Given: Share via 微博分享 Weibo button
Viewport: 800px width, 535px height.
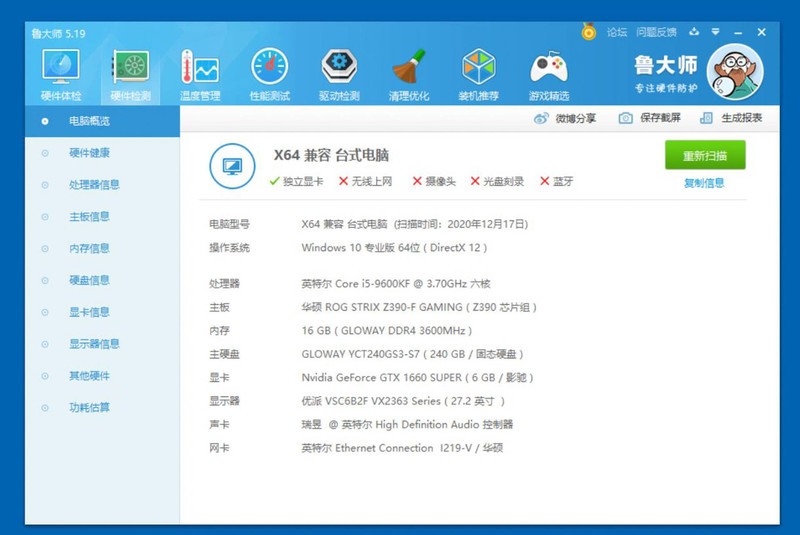Looking at the screenshot, I should pyautogui.click(x=565, y=118).
